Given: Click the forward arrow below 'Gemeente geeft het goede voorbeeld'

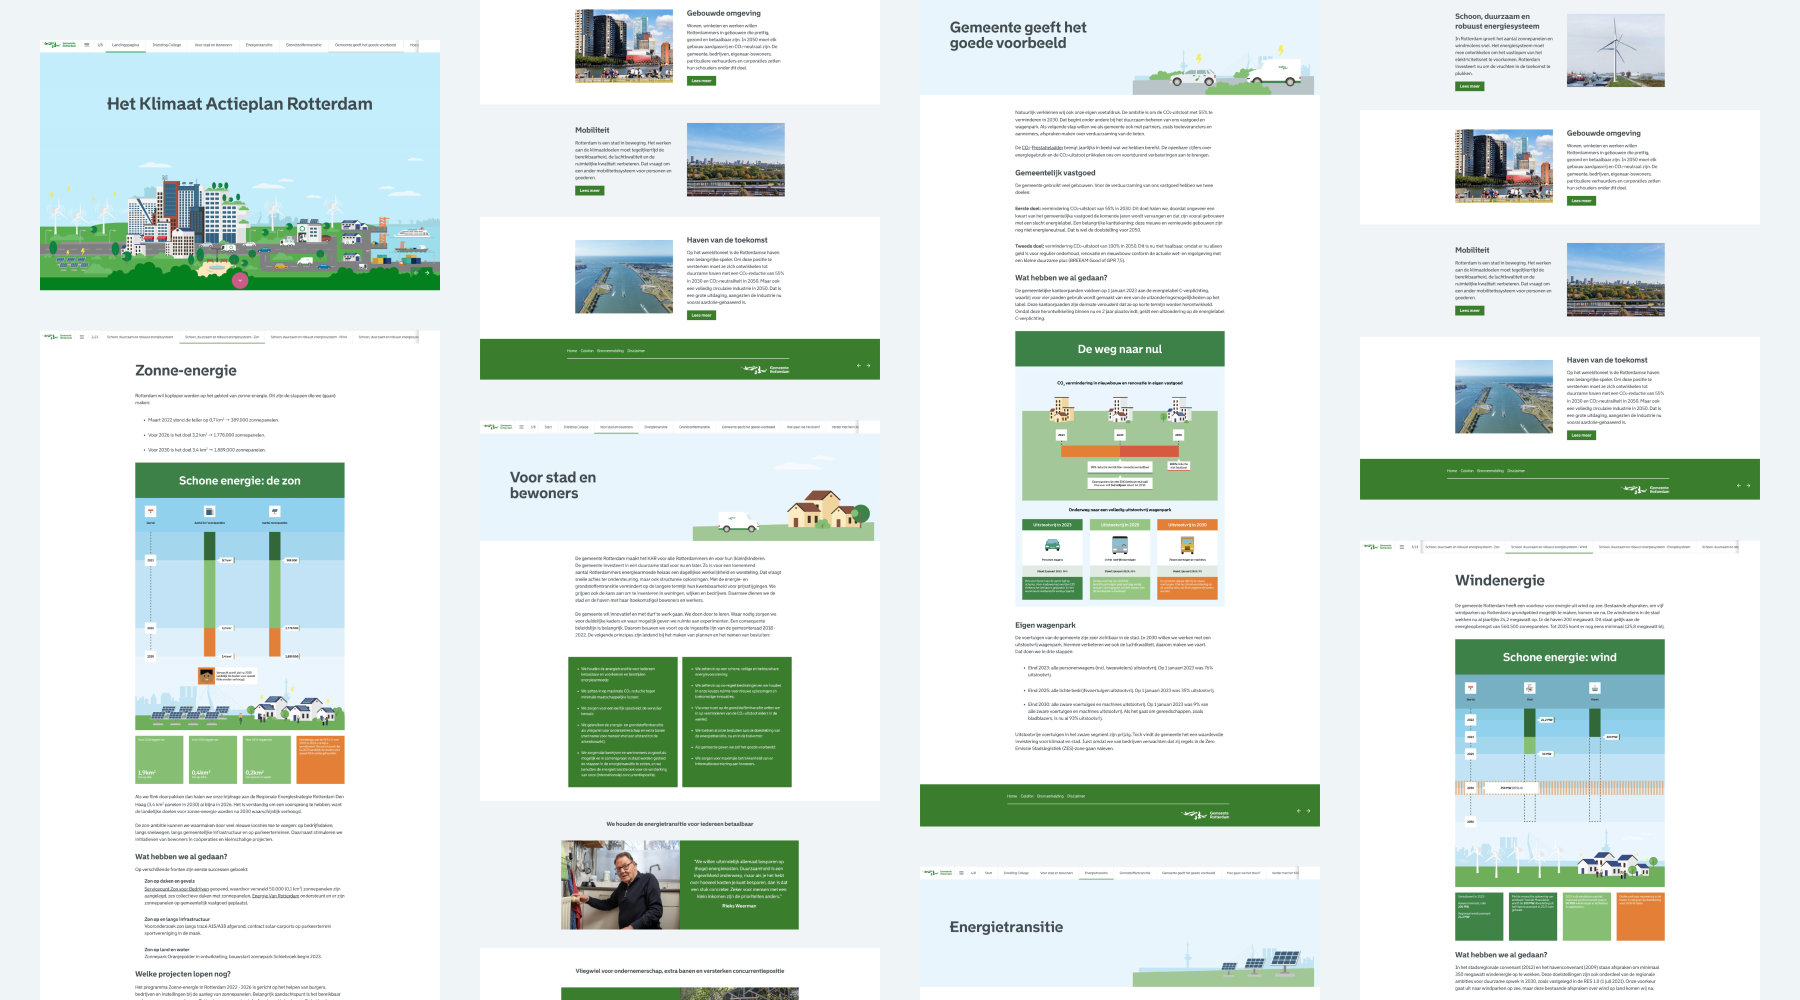Looking at the screenshot, I should click(x=1308, y=814).
